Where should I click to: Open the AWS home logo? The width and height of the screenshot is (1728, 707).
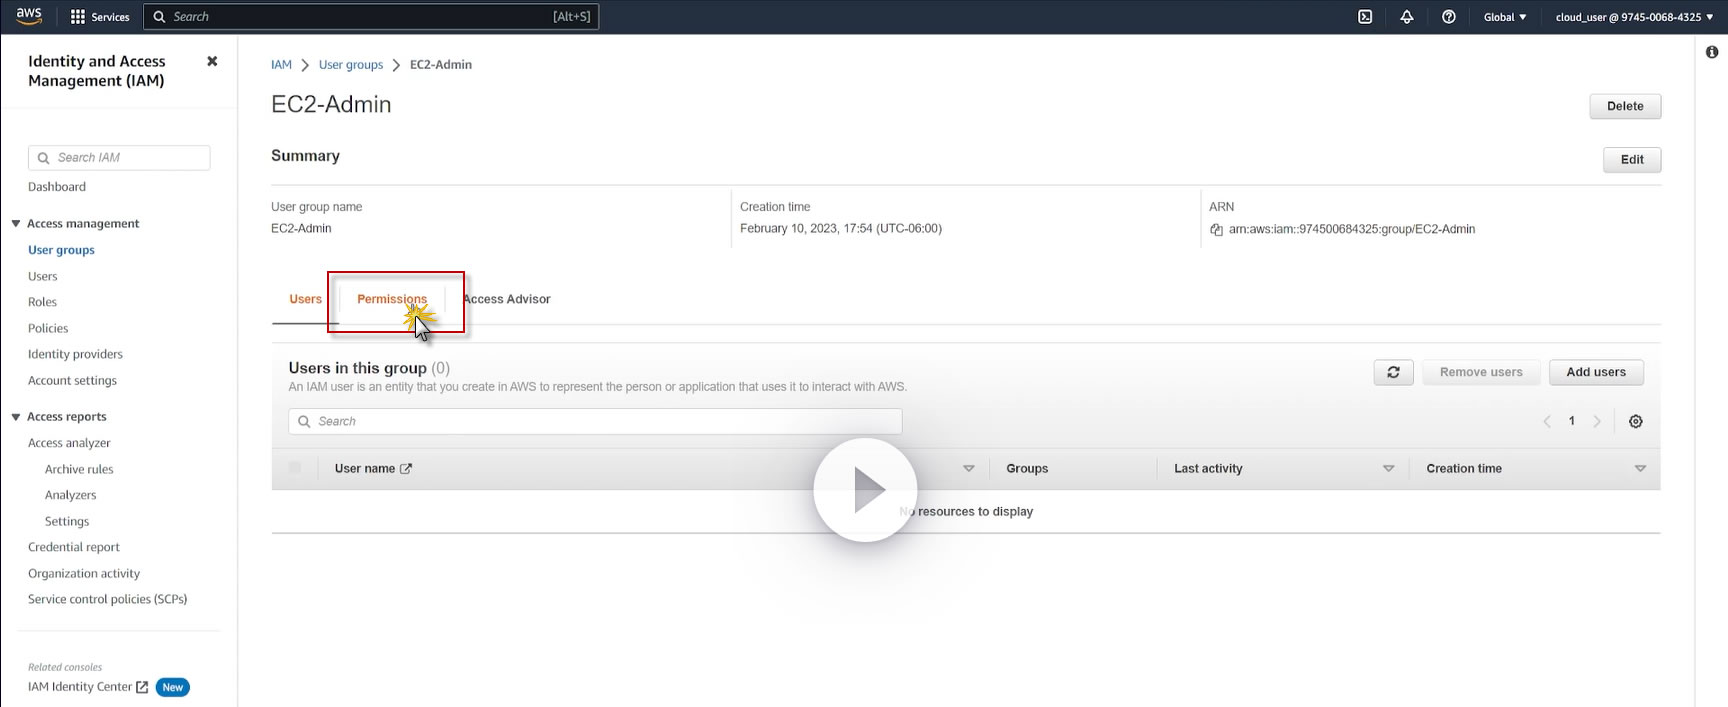point(29,16)
